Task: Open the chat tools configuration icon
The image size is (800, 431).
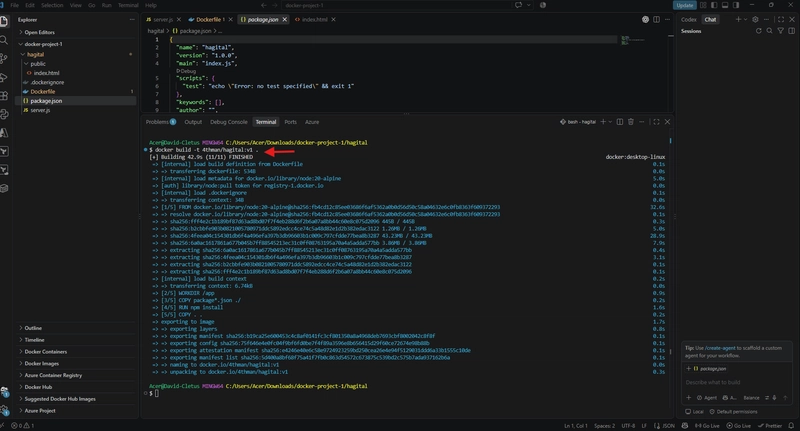Action: [x=766, y=398]
